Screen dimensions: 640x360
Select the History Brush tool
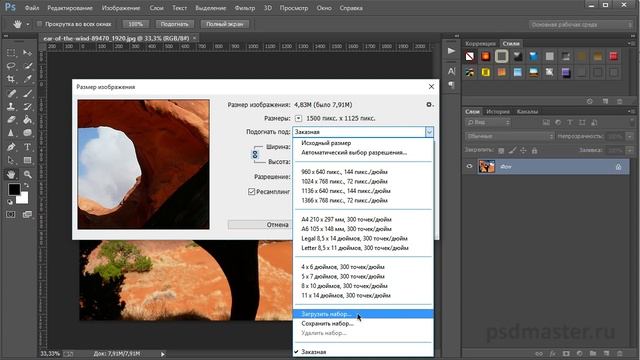pos(27,107)
